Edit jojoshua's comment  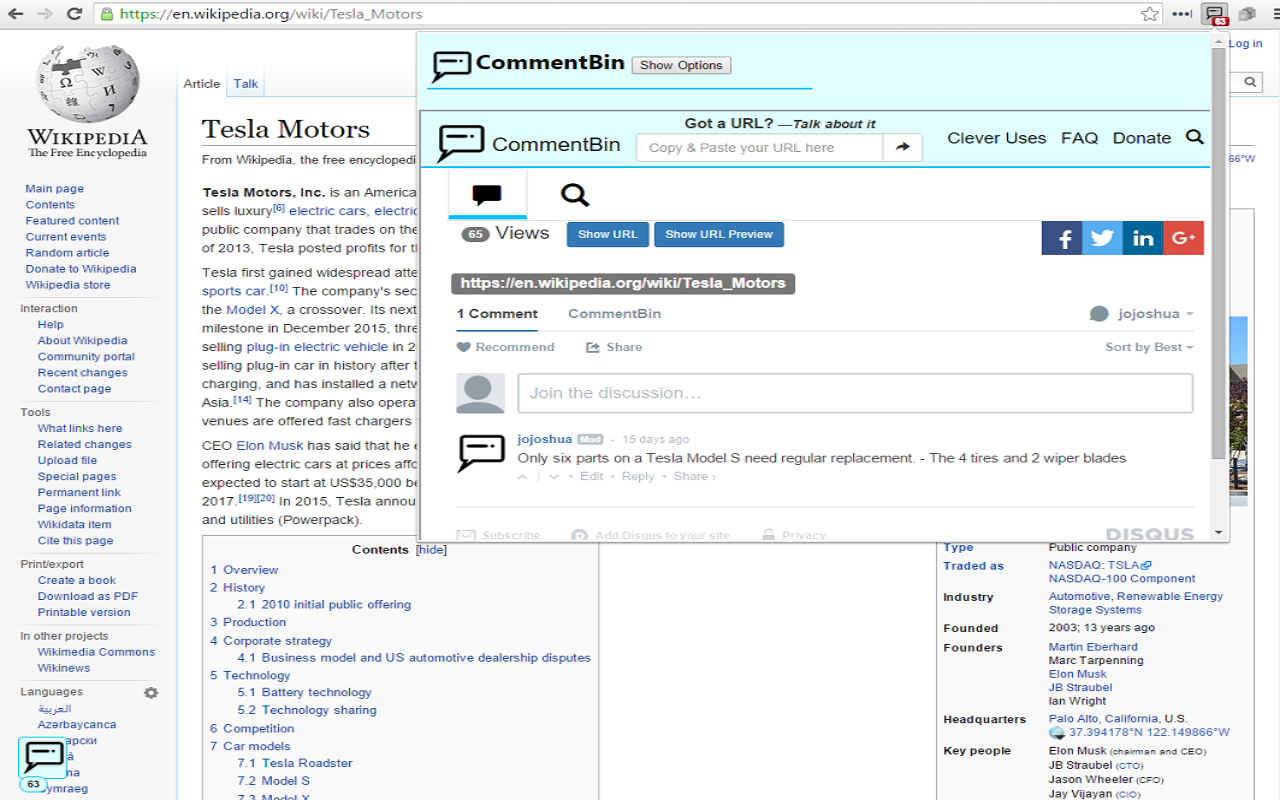pyautogui.click(x=592, y=477)
